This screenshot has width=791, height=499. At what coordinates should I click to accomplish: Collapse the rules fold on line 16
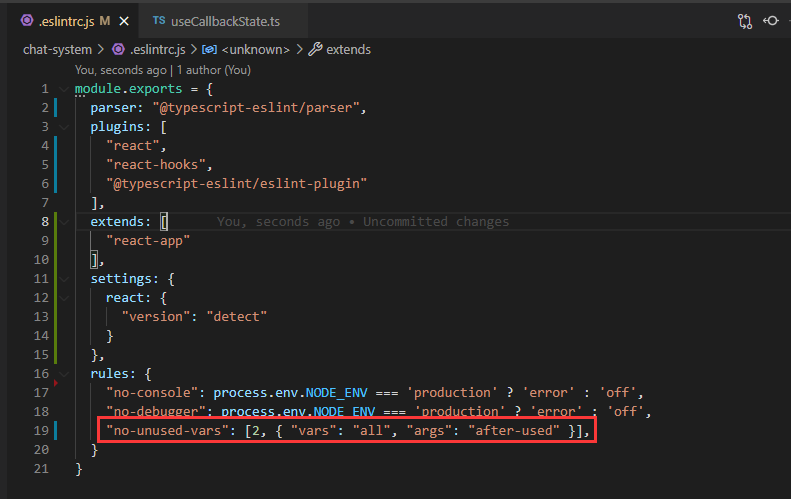64,374
